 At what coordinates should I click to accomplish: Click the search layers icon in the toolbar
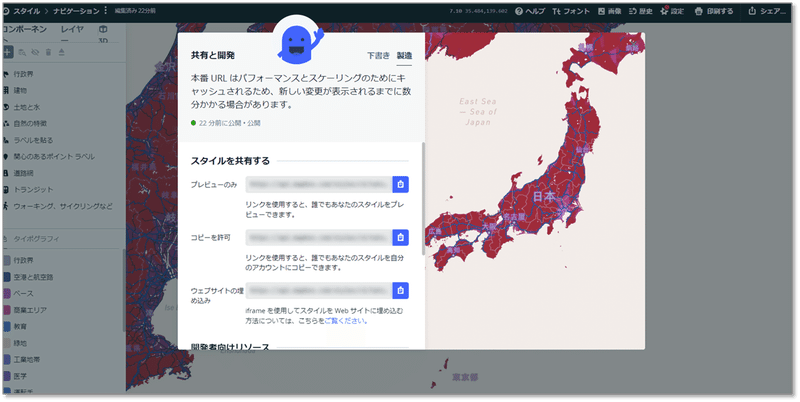(22, 52)
